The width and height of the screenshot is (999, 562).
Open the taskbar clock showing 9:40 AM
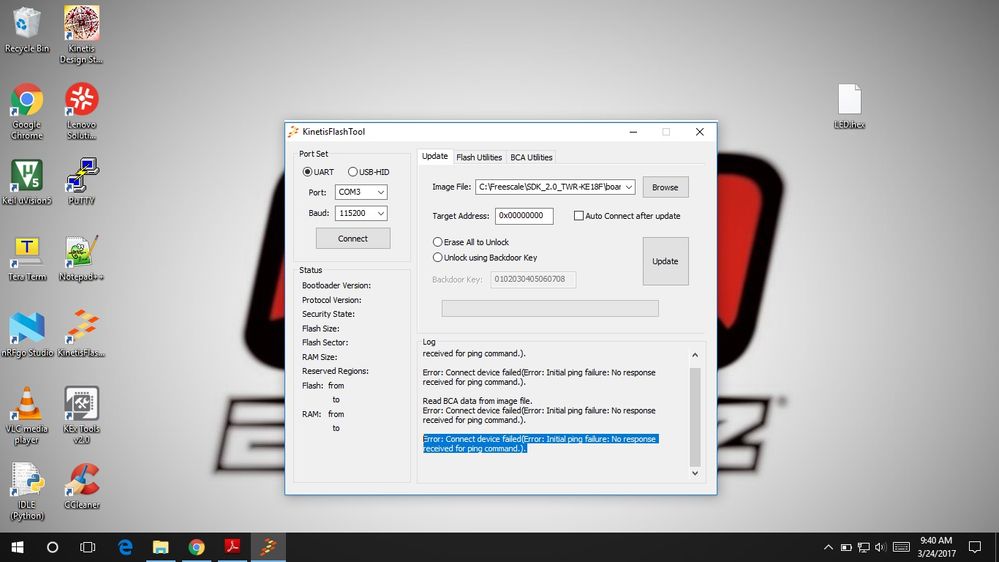(x=937, y=547)
